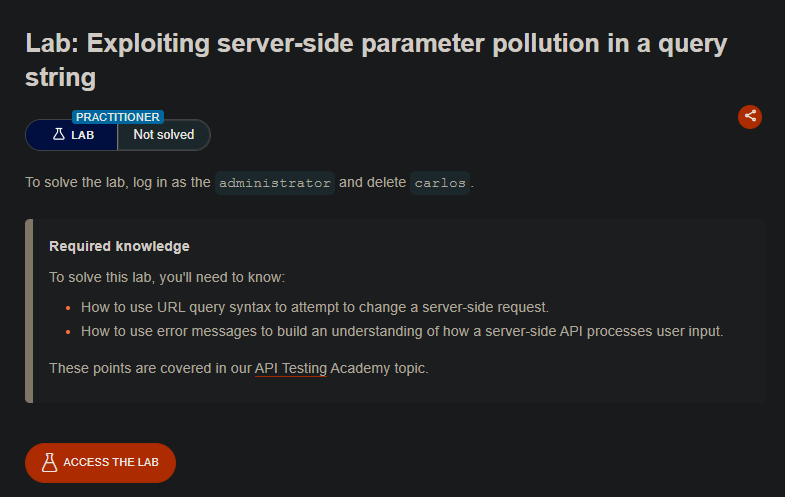The height and width of the screenshot is (497, 785).
Task: Click the 'These points are covered' sentence
Action: (x=239, y=368)
